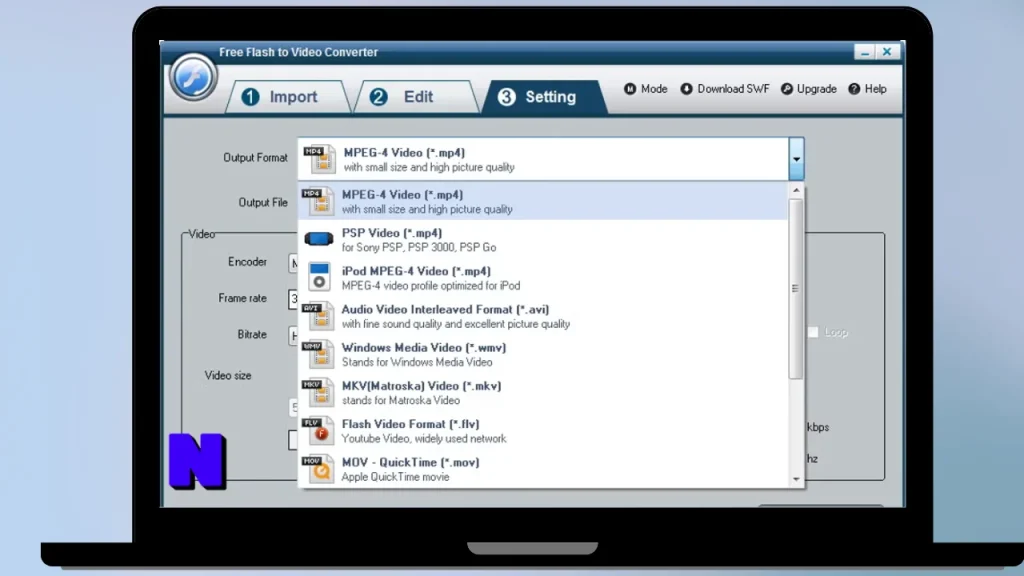Choose MPEG-4 Video (*.mp4) from list
Screen dimensions: 1024x576
[543, 201]
